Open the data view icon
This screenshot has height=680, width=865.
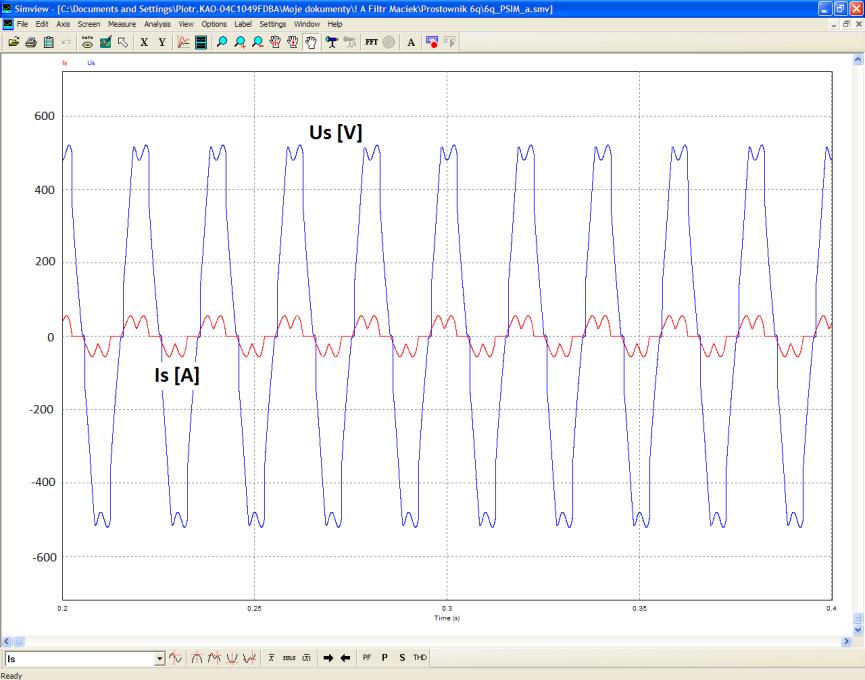(x=87, y=42)
